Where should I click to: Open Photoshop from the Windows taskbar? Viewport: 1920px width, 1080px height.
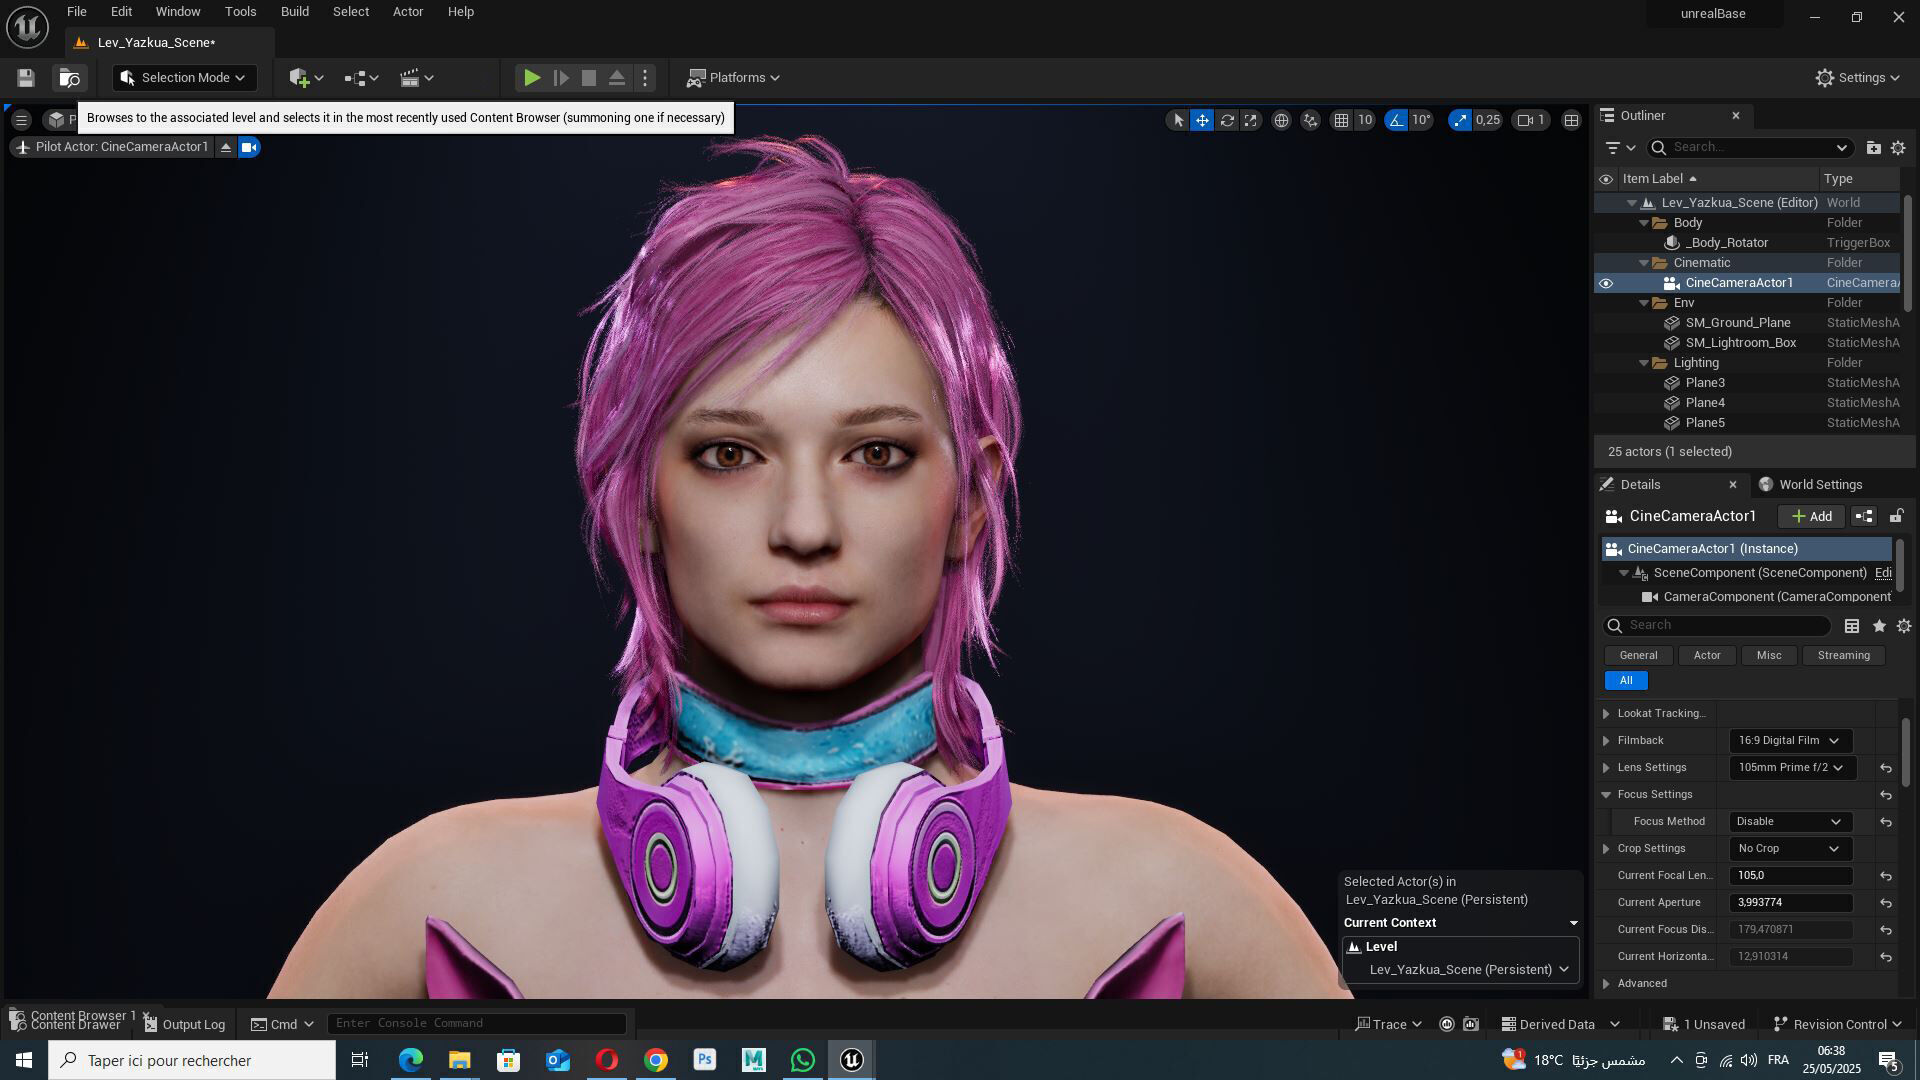click(x=705, y=1060)
